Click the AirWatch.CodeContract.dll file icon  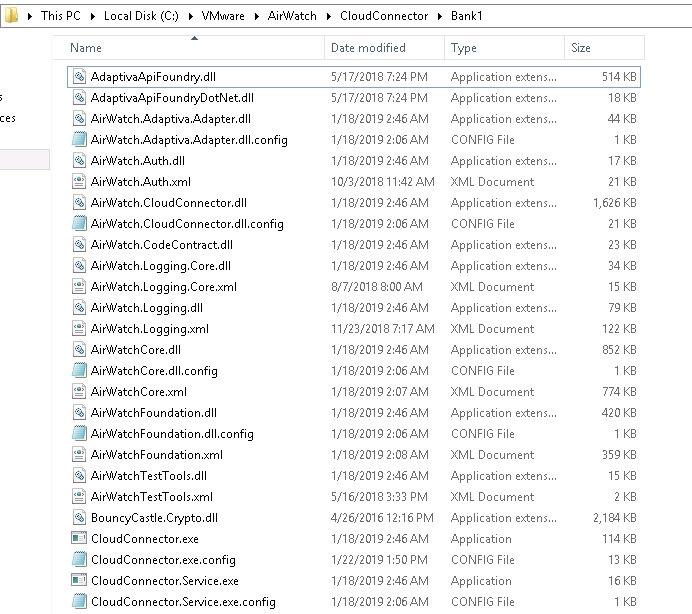pos(79,245)
